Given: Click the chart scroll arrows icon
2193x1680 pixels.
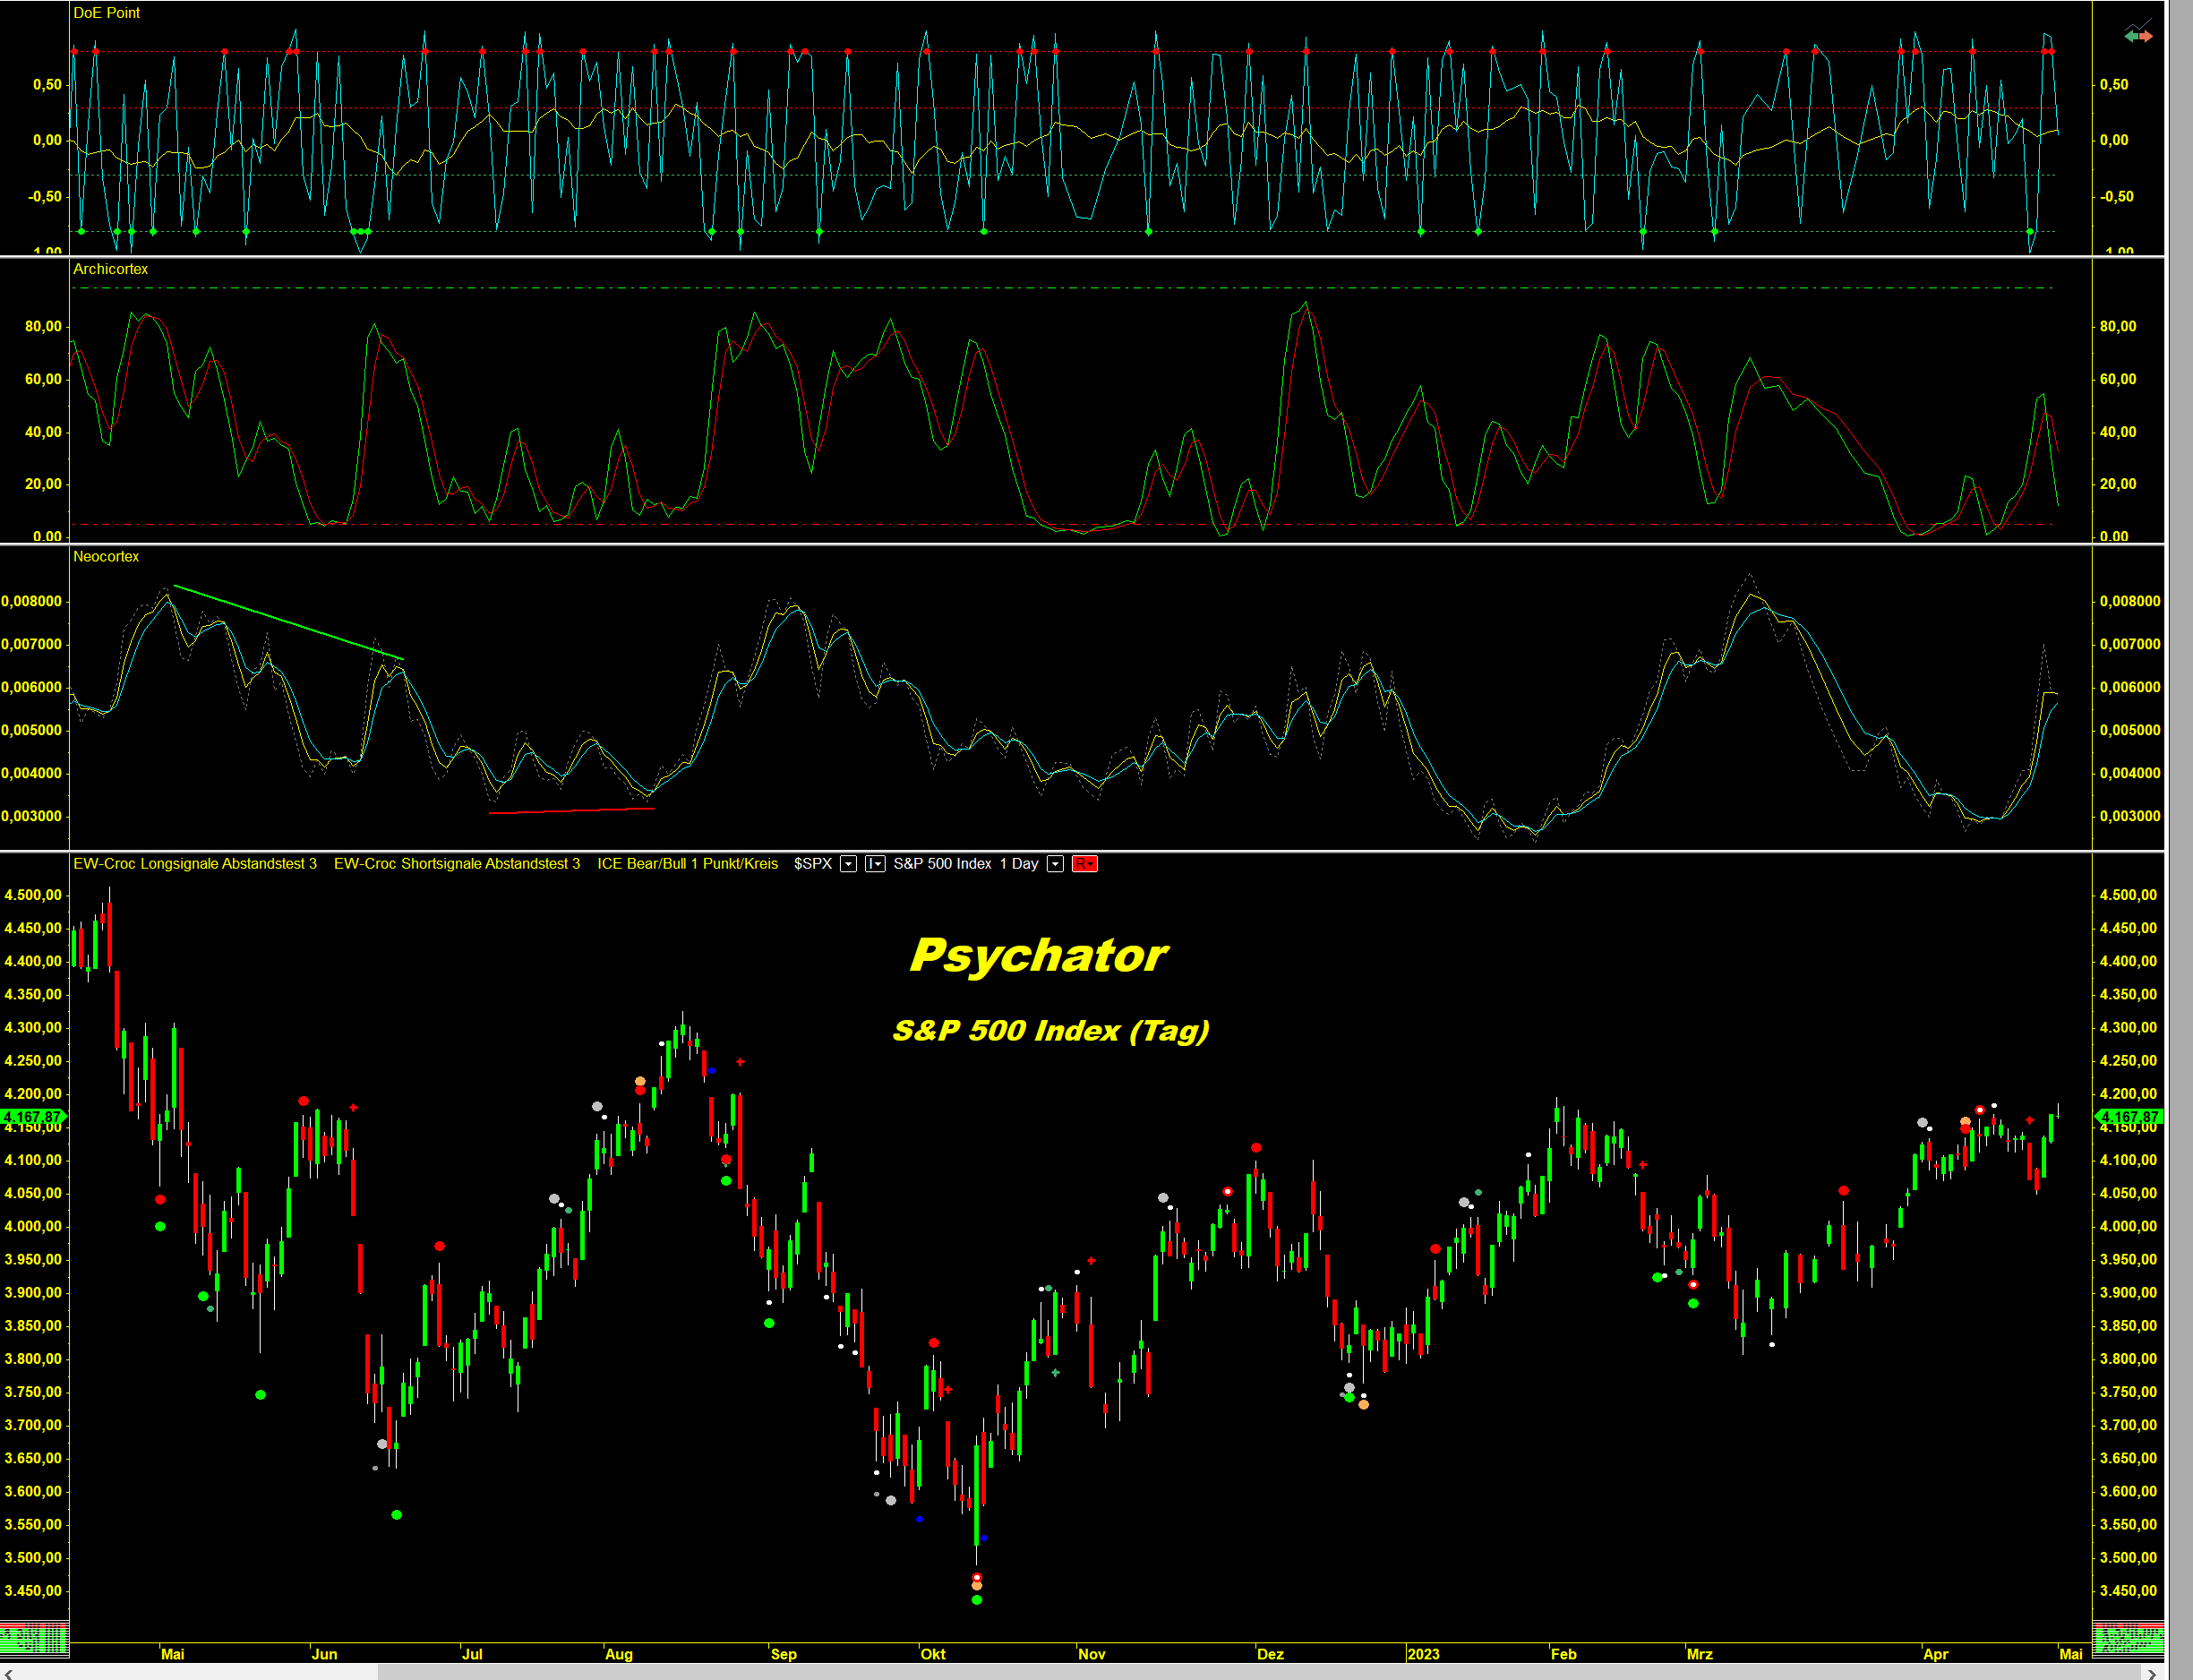Looking at the screenshot, I should click(x=2138, y=35).
